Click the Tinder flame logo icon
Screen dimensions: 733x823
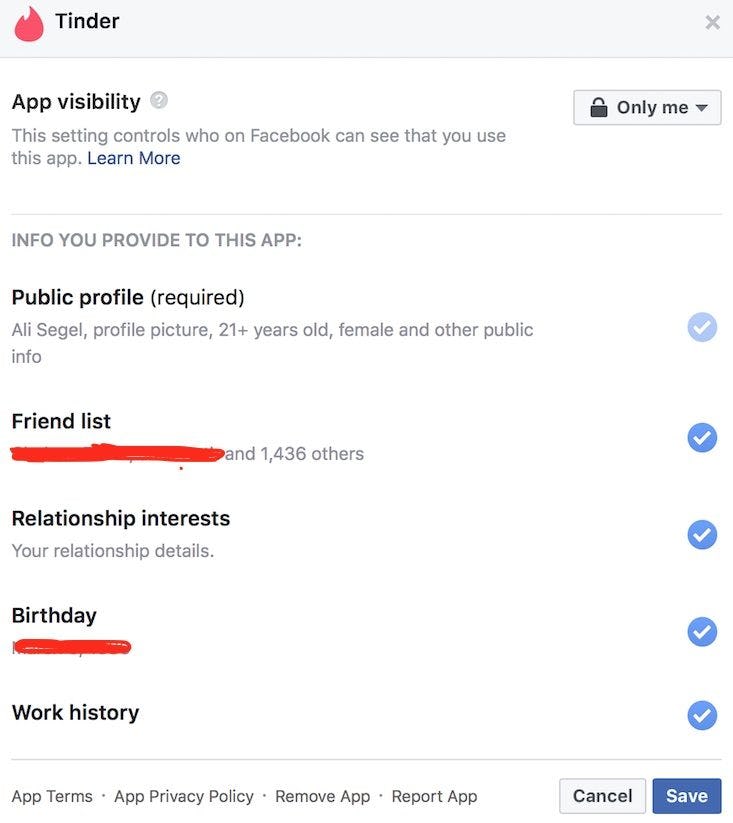[x=29, y=23]
